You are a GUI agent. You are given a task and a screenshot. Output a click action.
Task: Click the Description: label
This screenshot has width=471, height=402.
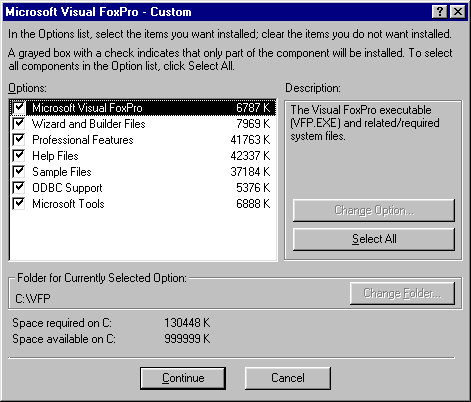313,88
